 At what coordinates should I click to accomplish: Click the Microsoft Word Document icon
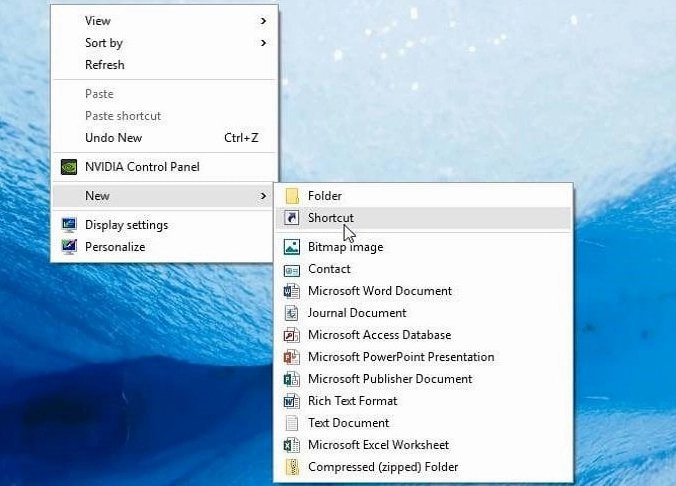click(x=292, y=291)
